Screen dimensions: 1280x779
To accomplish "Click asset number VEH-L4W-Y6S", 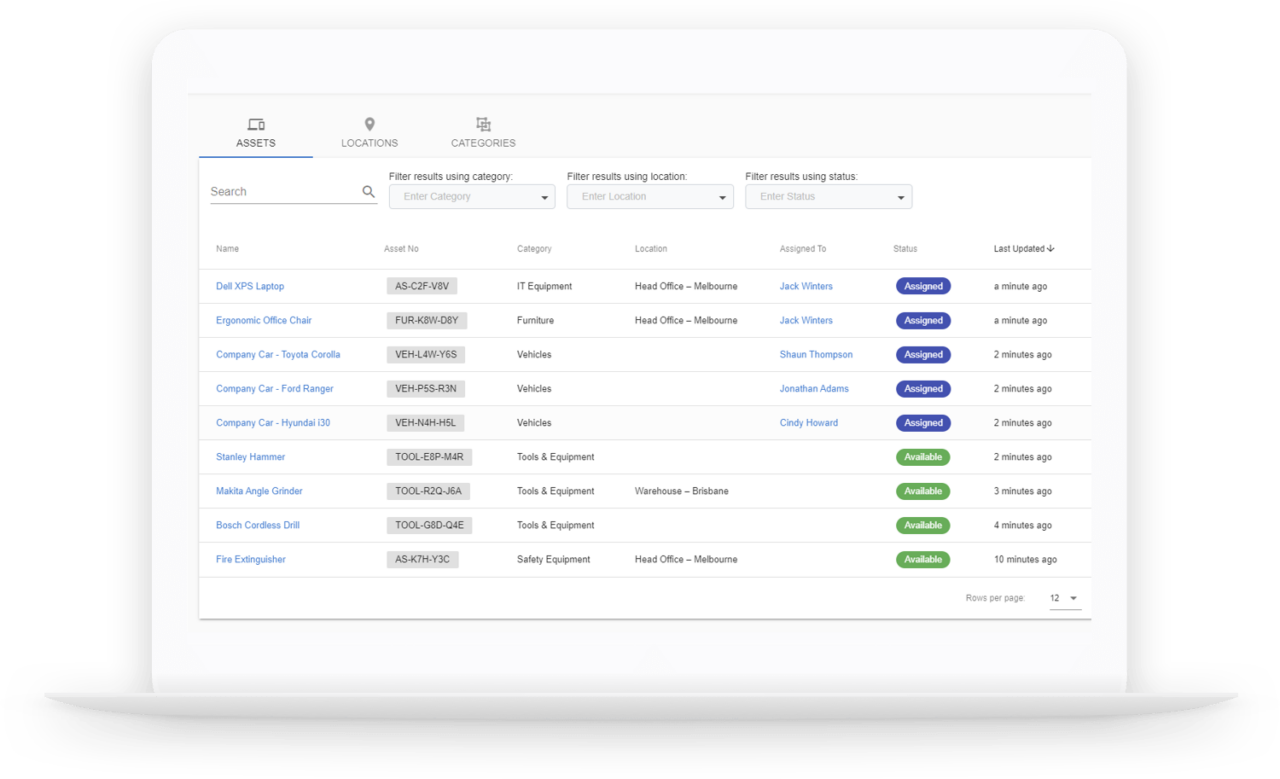I will pos(426,354).
